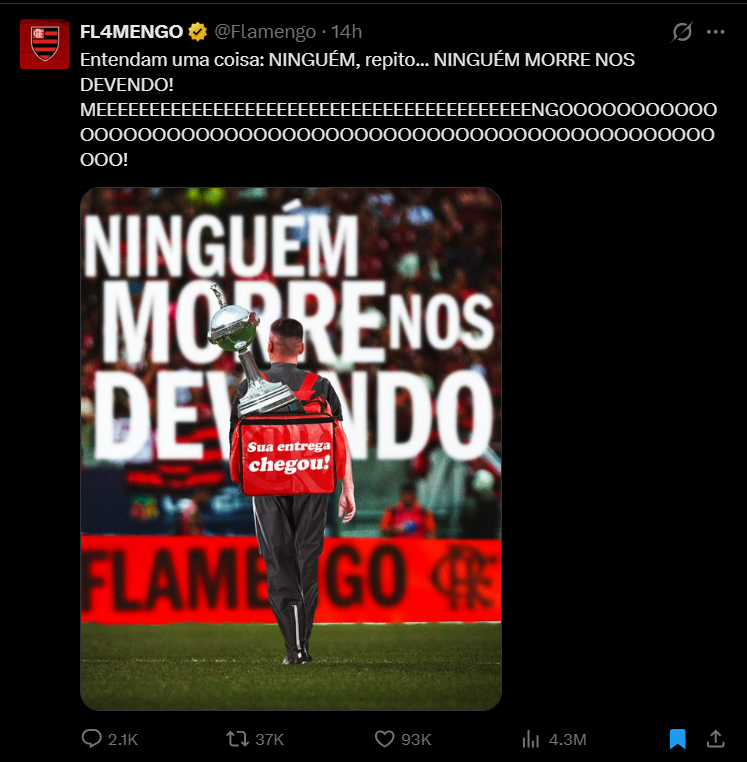The image size is (747, 762).
Task: Click the FL4MENGO display name
Action: 131,32
